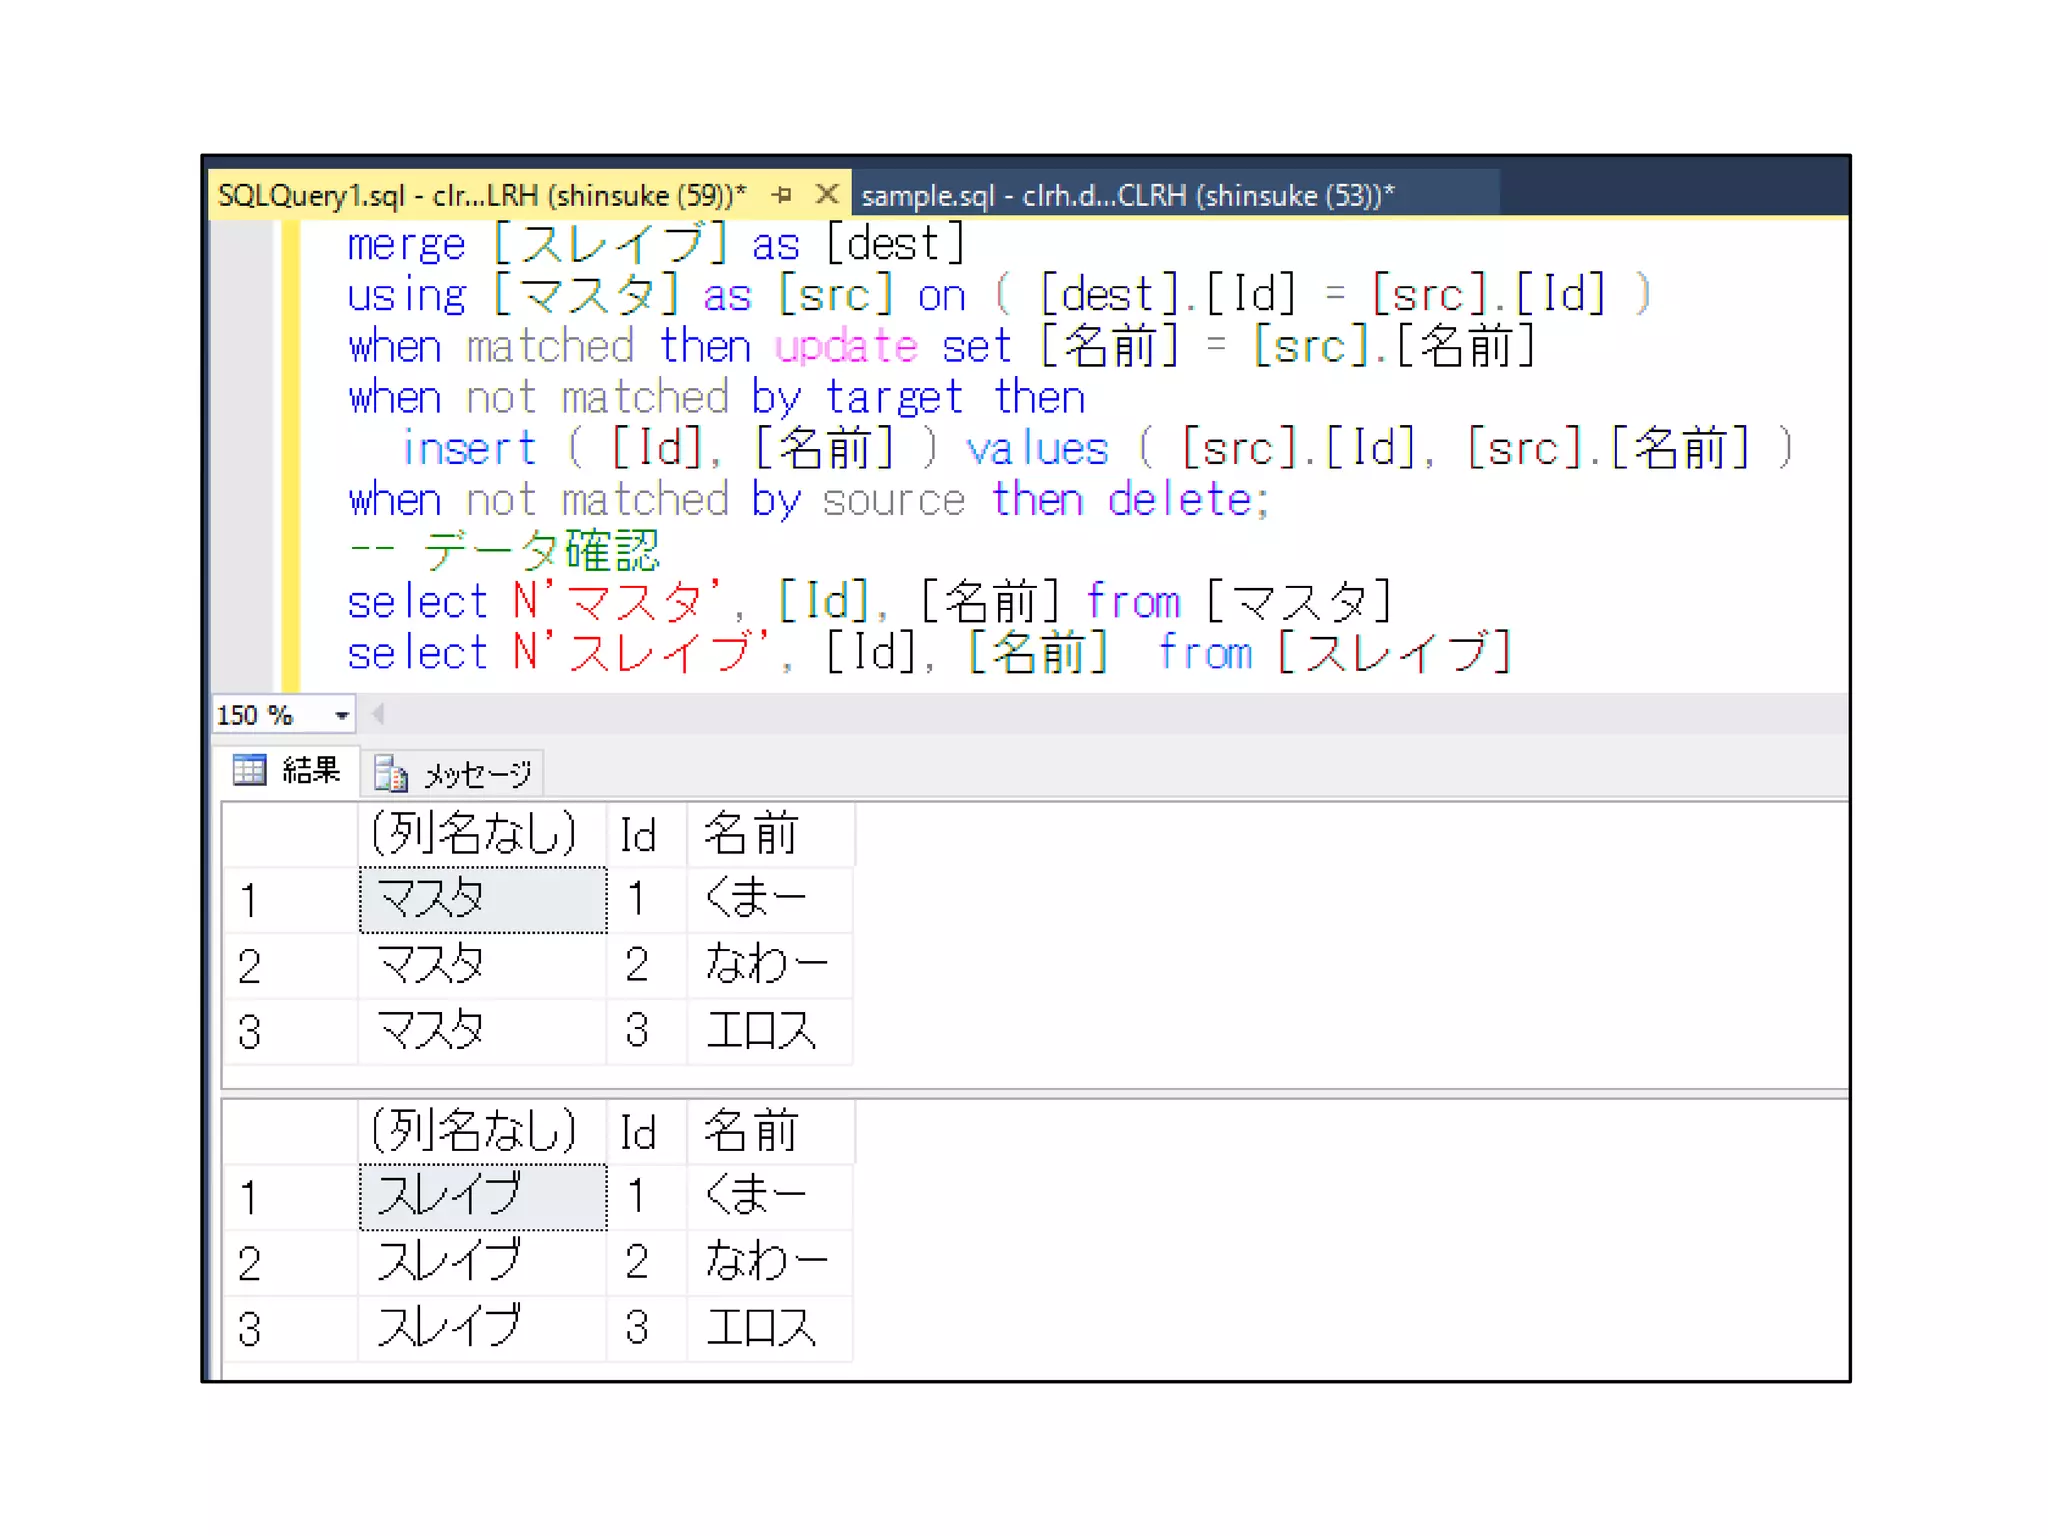Select the first マスタ result cell
Viewport: 2048px width, 1536px height.
pos(482,899)
